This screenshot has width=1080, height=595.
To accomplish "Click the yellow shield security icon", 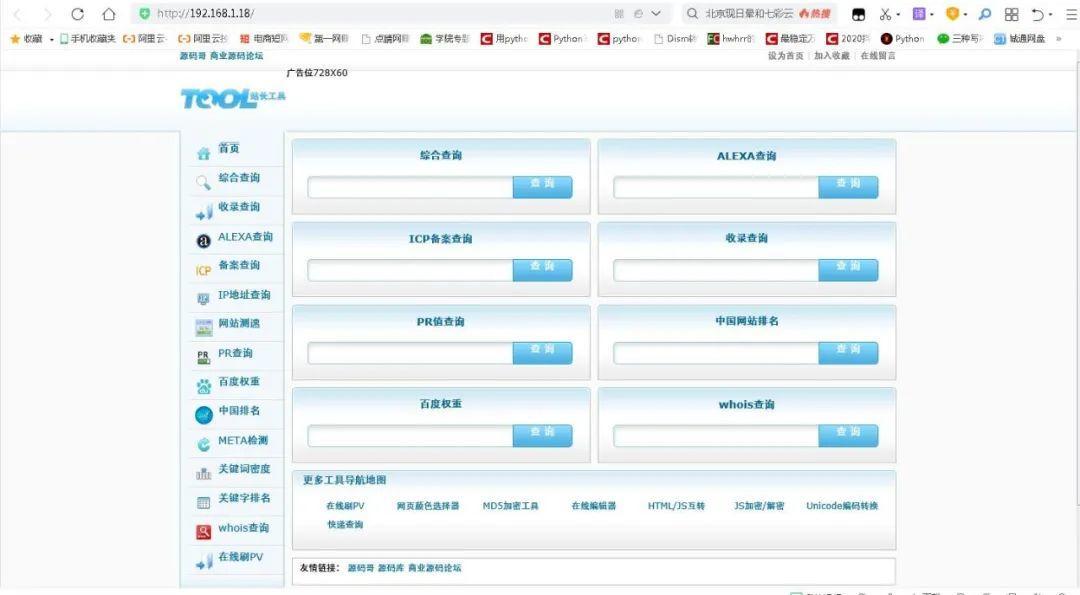I will (x=953, y=14).
